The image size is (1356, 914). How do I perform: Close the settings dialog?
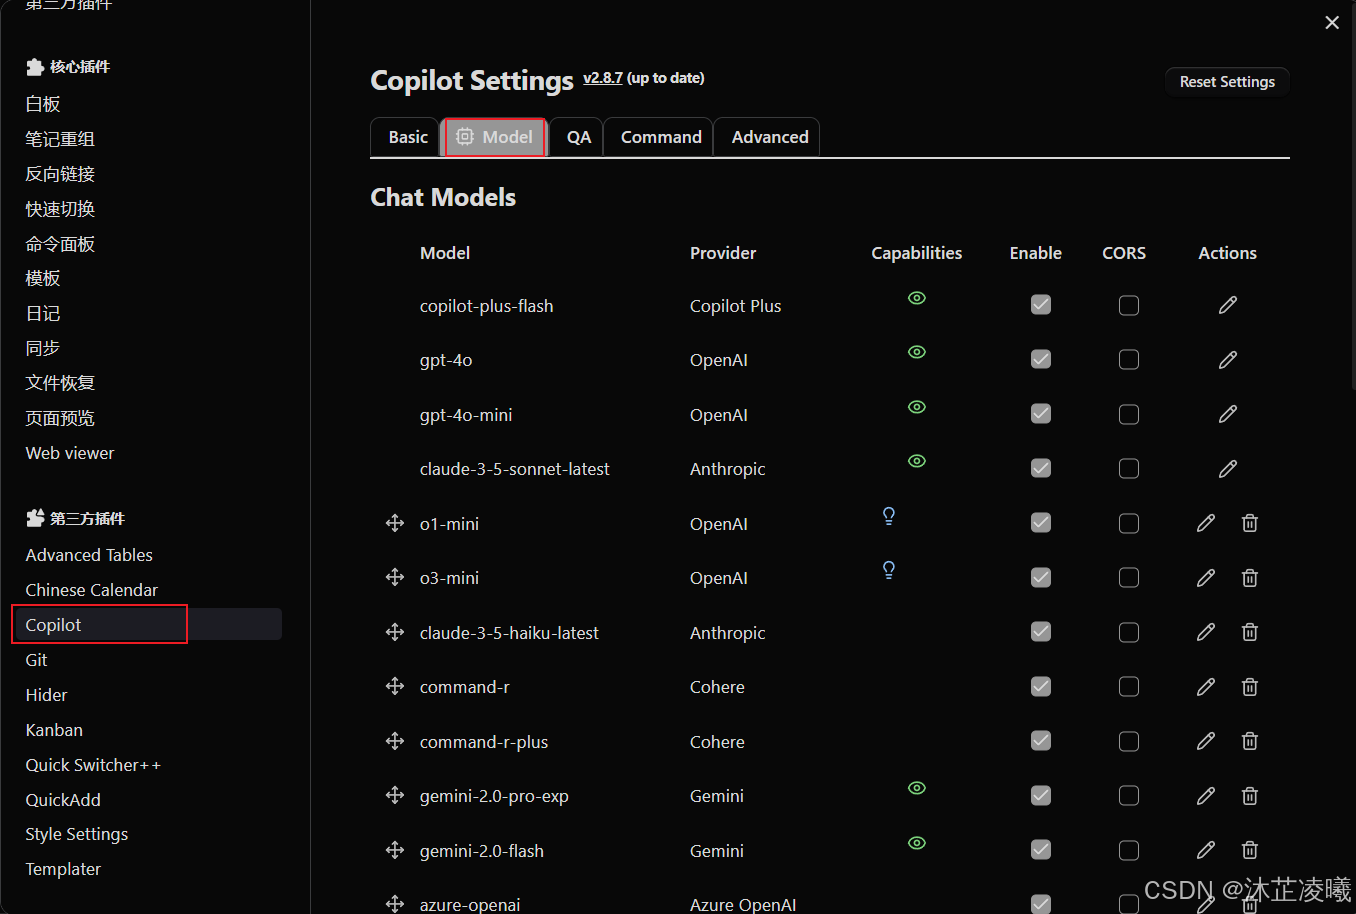(x=1332, y=22)
